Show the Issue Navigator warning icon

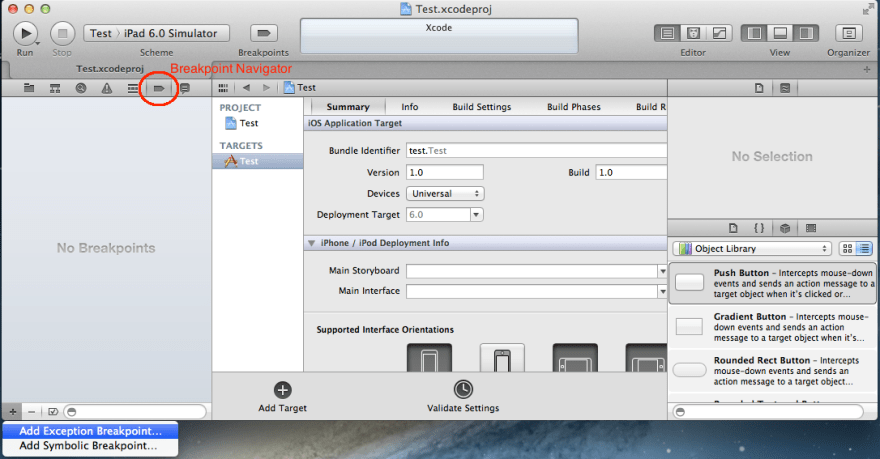107,88
